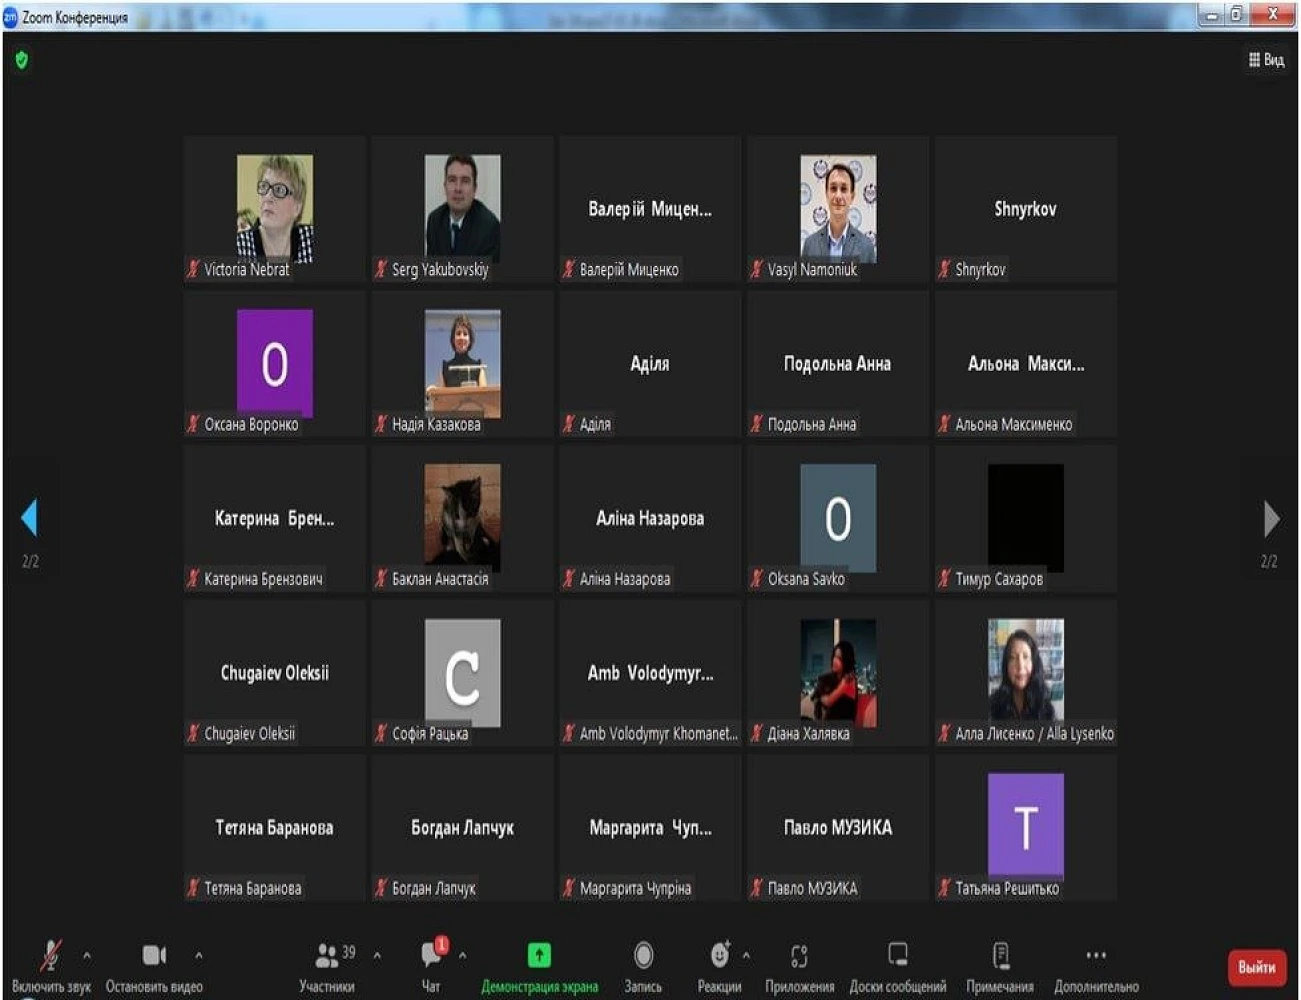The image size is (1301, 1000).
Task: Open the Приложения apps icon
Action: (799, 956)
